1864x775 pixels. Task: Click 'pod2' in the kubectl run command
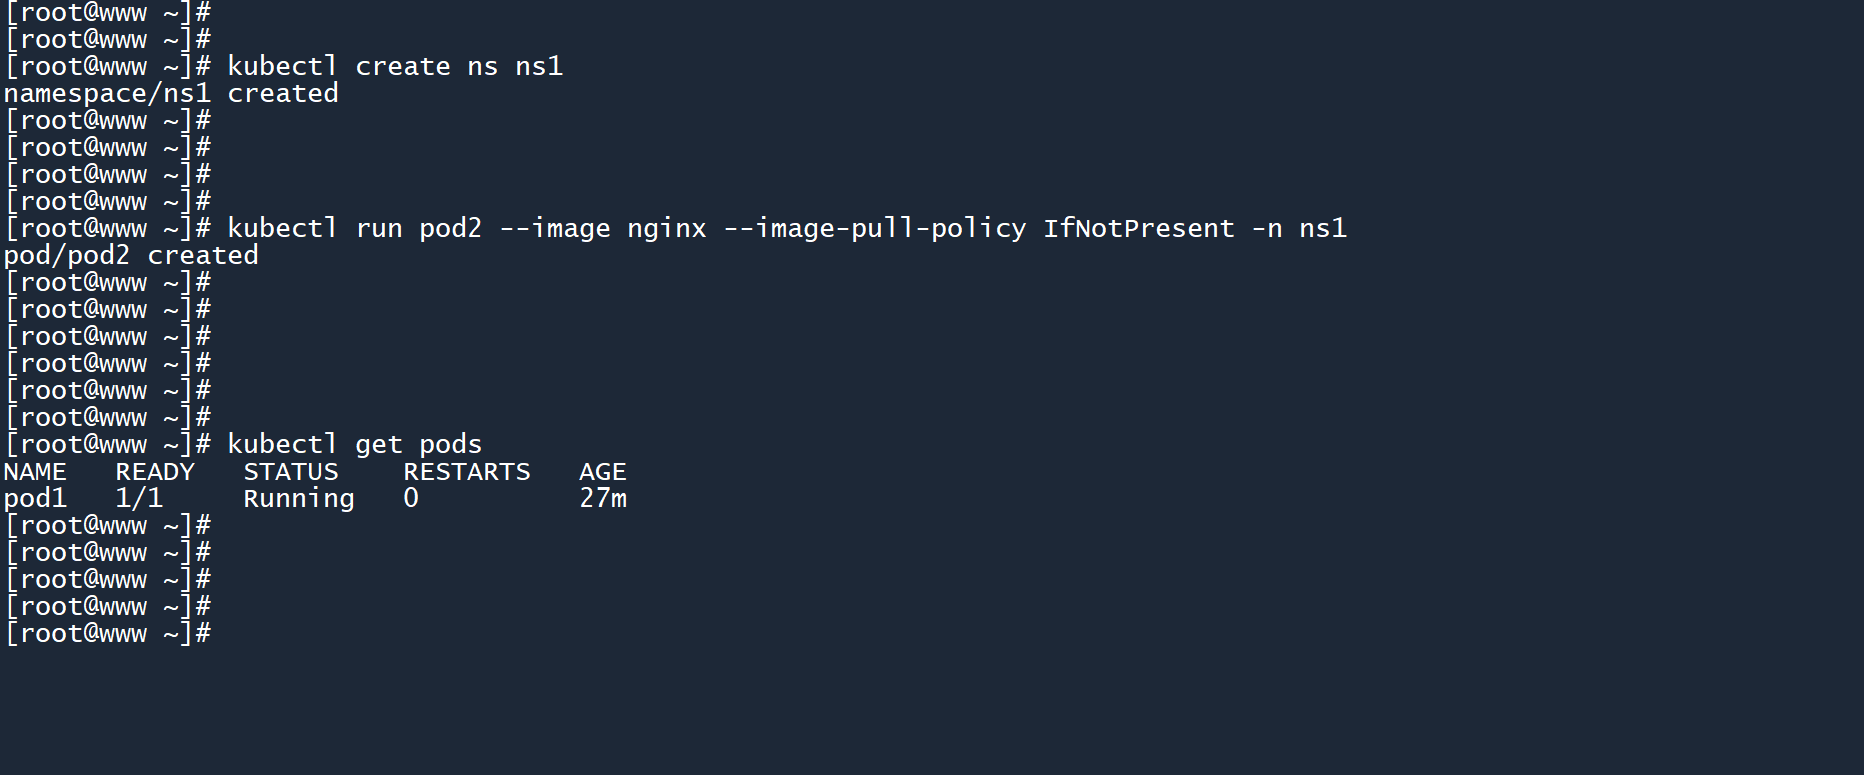click(450, 229)
